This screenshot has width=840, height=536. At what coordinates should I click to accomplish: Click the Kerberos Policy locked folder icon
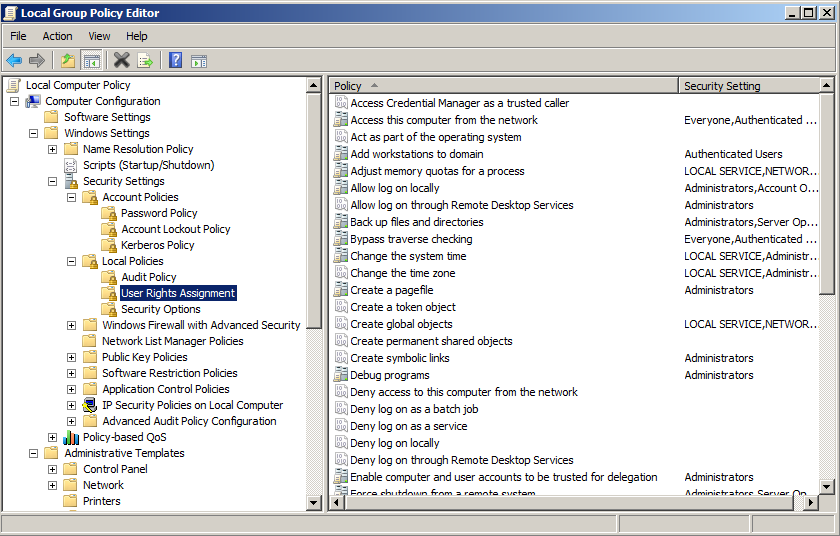(x=109, y=245)
